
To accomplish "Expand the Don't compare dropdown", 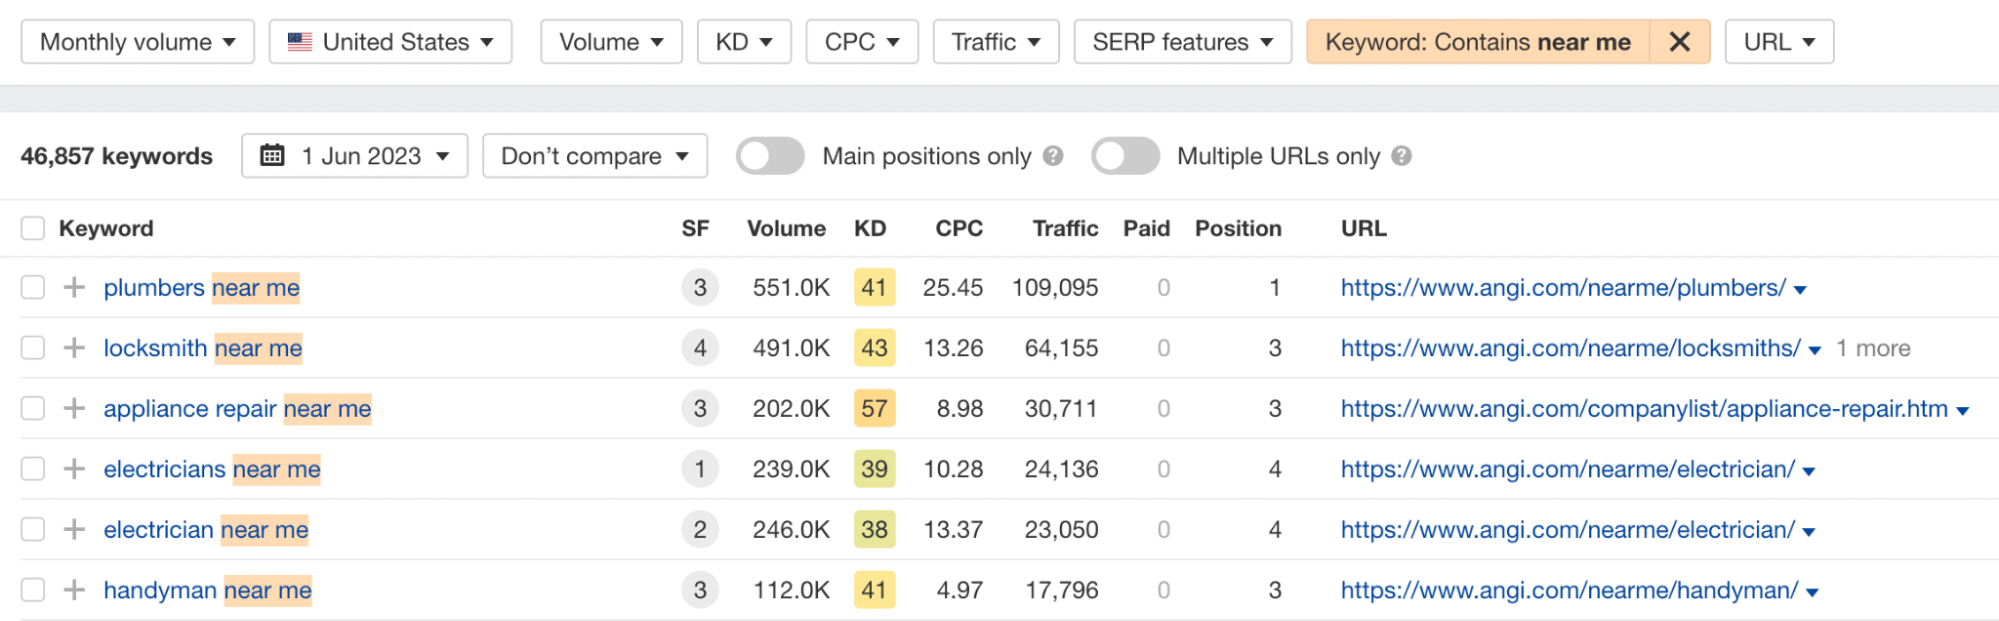I will pyautogui.click(x=595, y=156).
